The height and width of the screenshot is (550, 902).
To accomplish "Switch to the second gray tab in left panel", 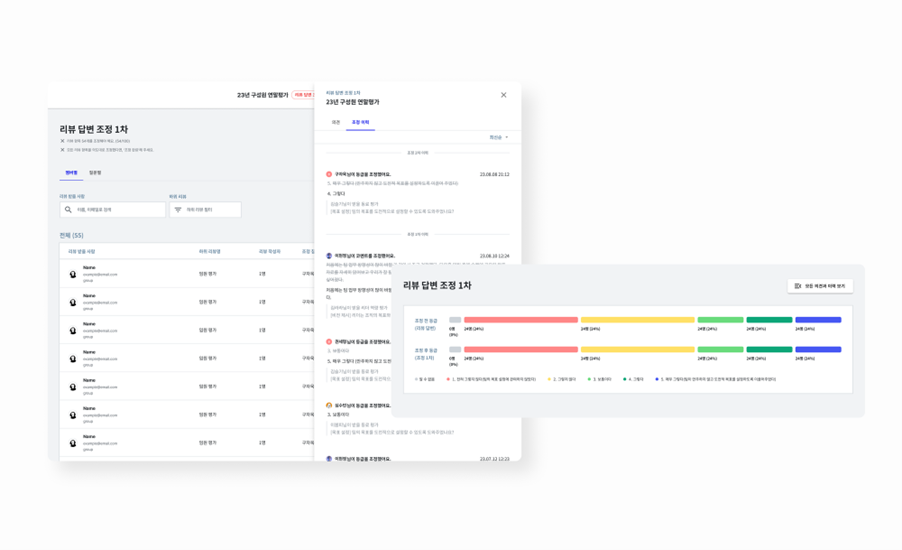I will click(95, 173).
